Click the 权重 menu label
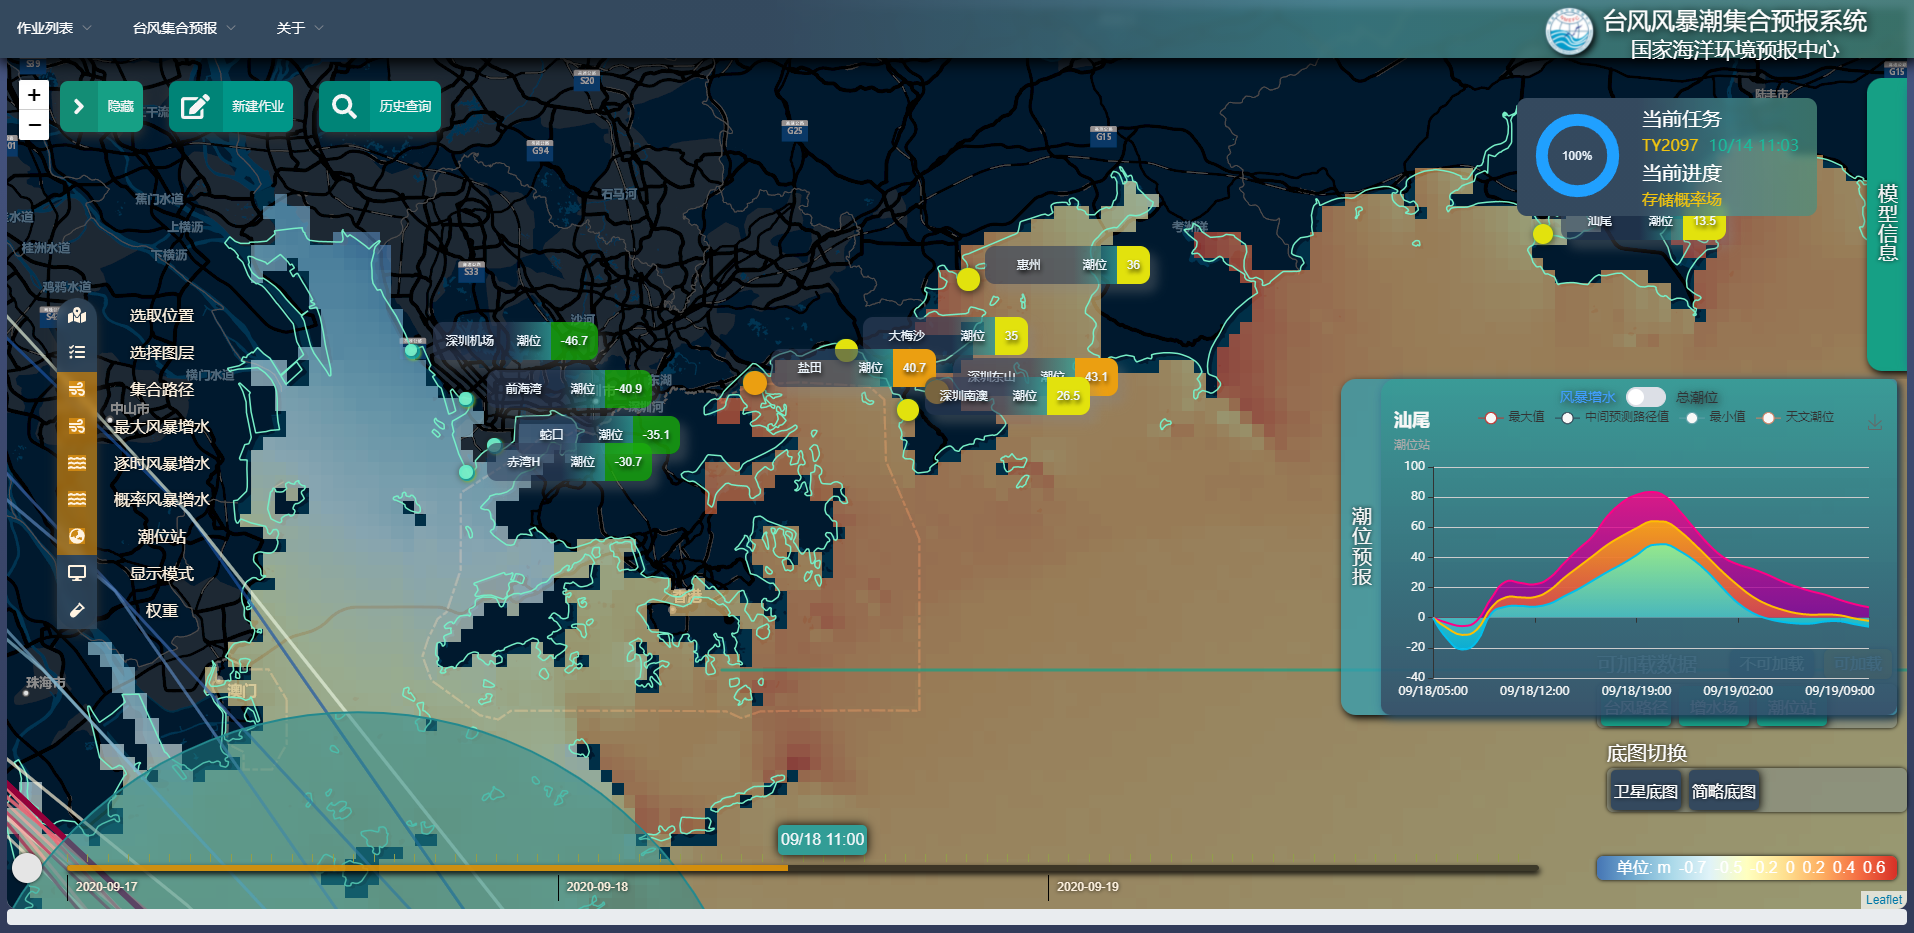The height and width of the screenshot is (933, 1914). pyautogui.click(x=162, y=610)
